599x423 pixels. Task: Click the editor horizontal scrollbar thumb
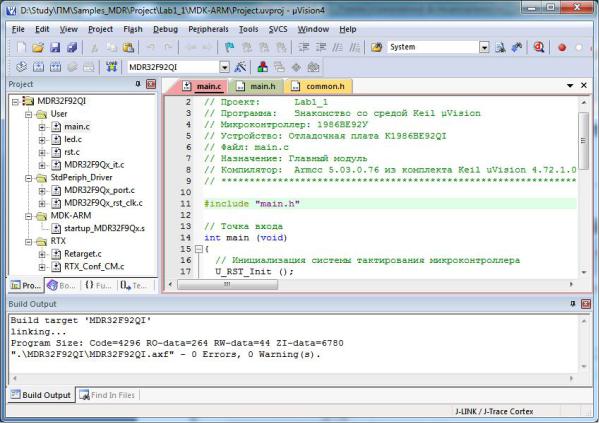pyautogui.click(x=227, y=285)
